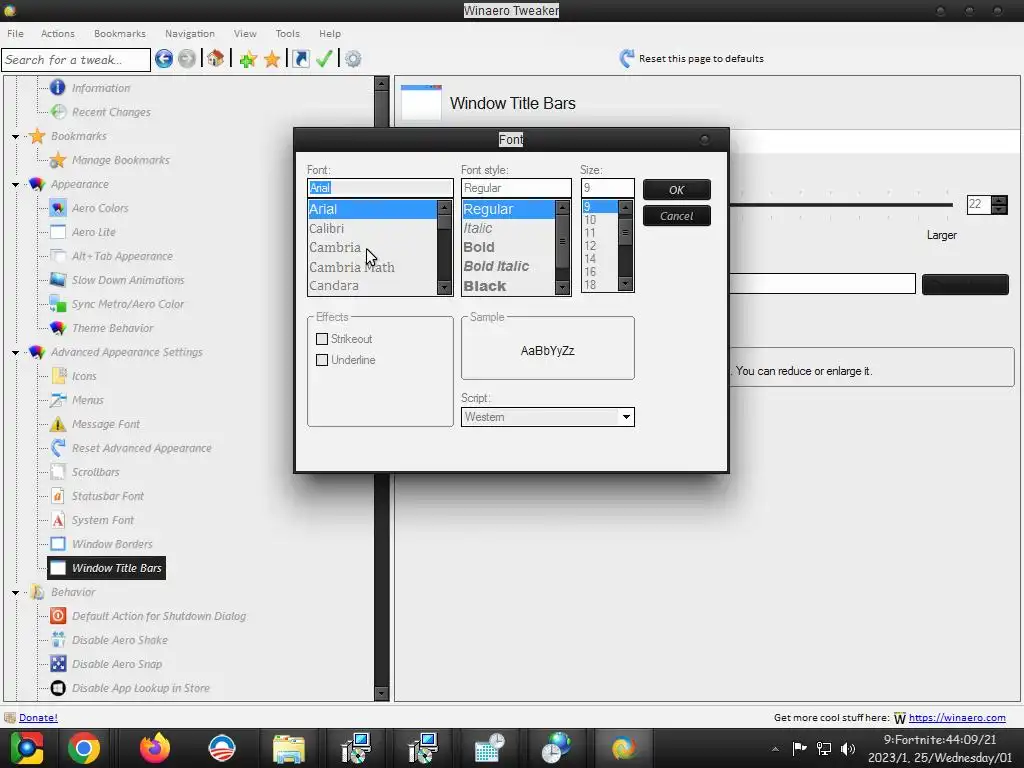Image resolution: width=1024 pixels, height=768 pixels.
Task: Go to Home page icon in toolbar
Action: click(x=216, y=59)
